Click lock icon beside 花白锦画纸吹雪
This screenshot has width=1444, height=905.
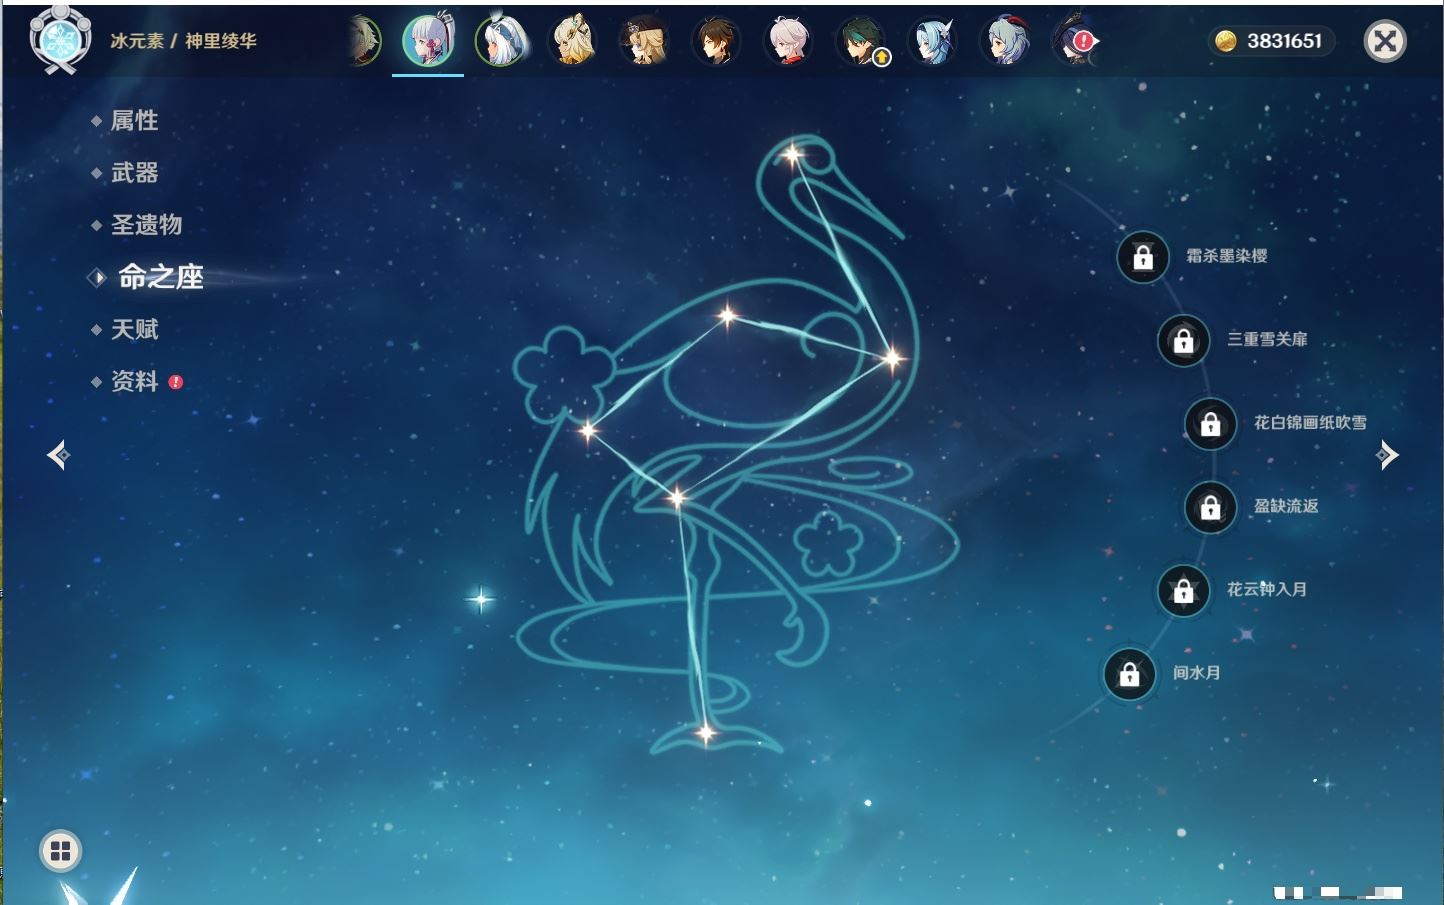(x=1211, y=424)
